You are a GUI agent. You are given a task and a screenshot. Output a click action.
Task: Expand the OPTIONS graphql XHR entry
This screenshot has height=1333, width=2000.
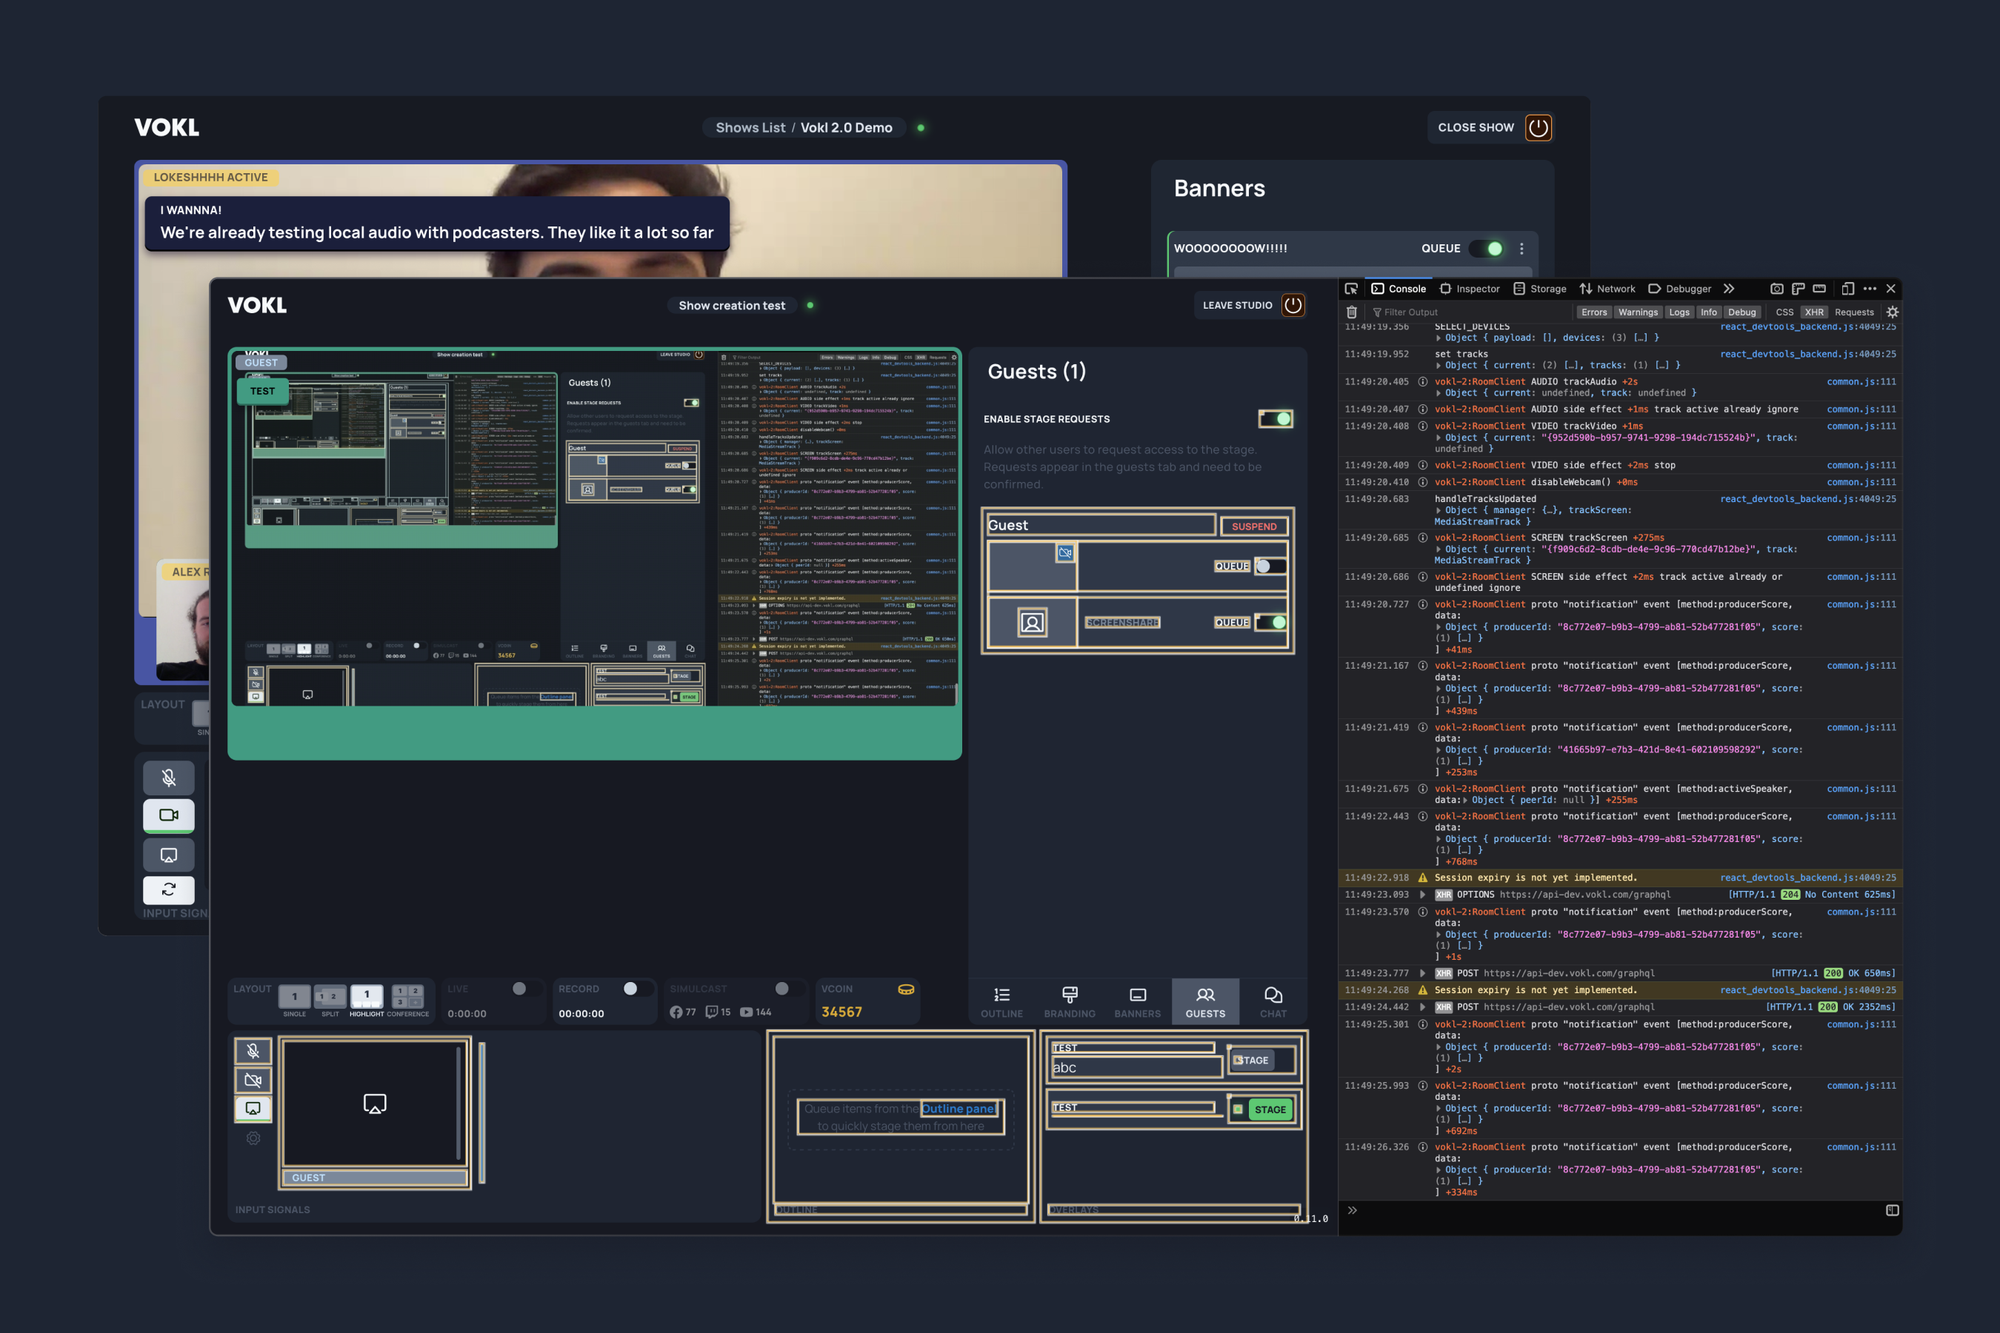click(1422, 895)
